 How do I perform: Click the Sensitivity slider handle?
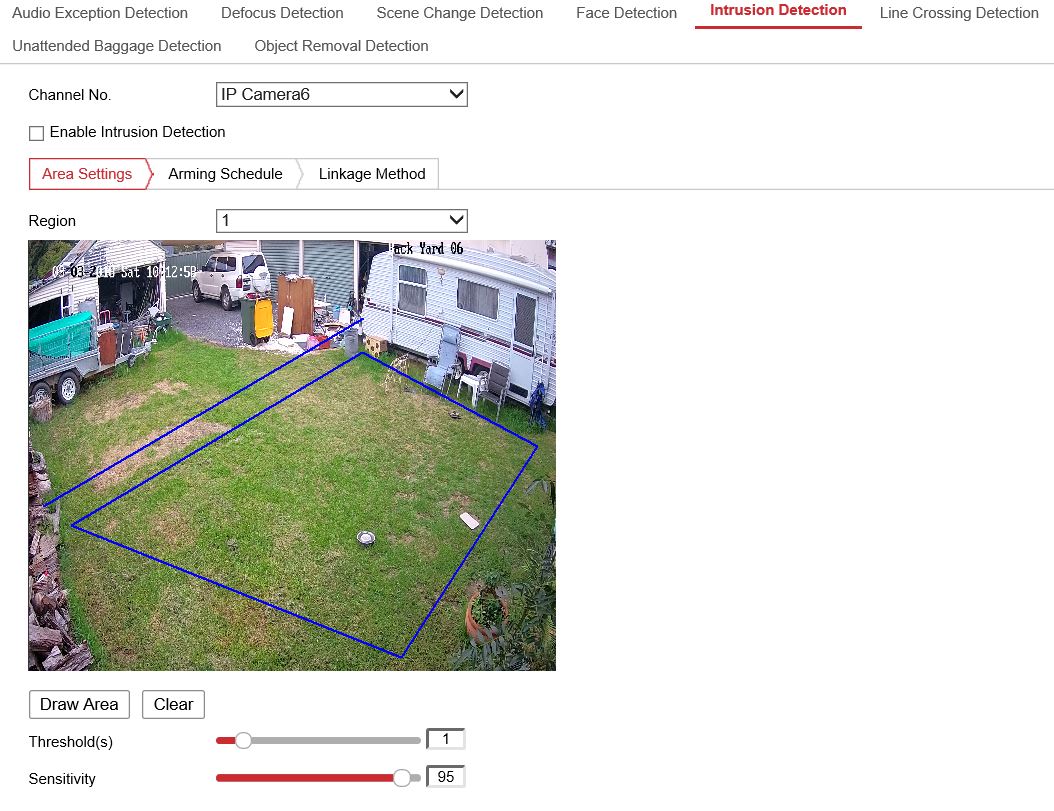coord(402,778)
